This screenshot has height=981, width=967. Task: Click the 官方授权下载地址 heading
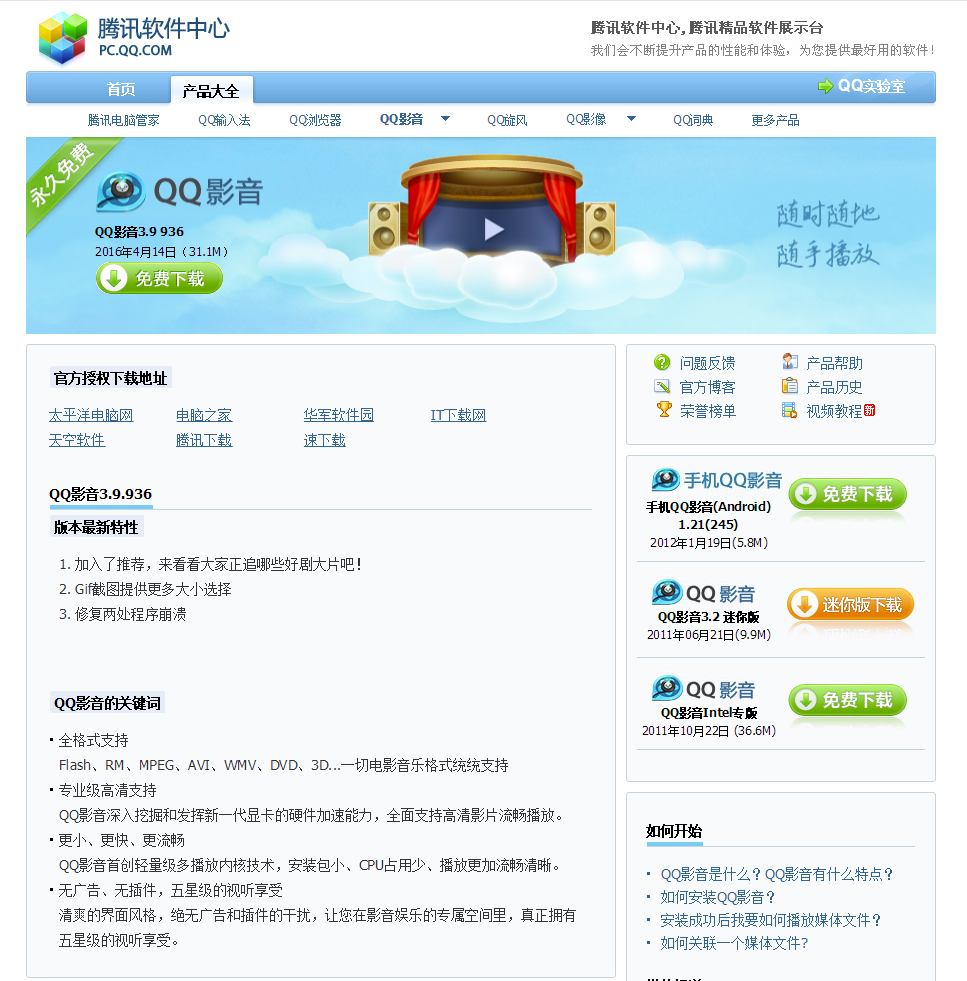point(110,378)
